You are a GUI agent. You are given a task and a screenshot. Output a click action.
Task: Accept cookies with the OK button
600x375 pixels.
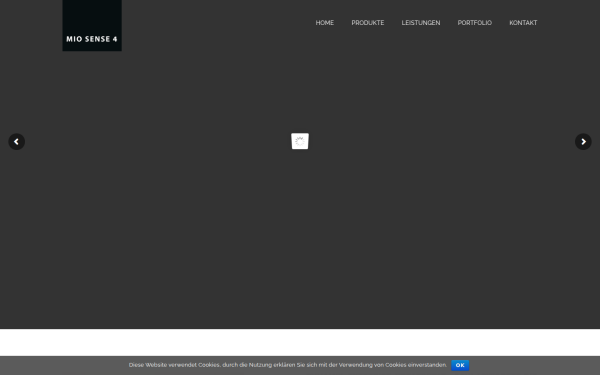[x=460, y=365]
